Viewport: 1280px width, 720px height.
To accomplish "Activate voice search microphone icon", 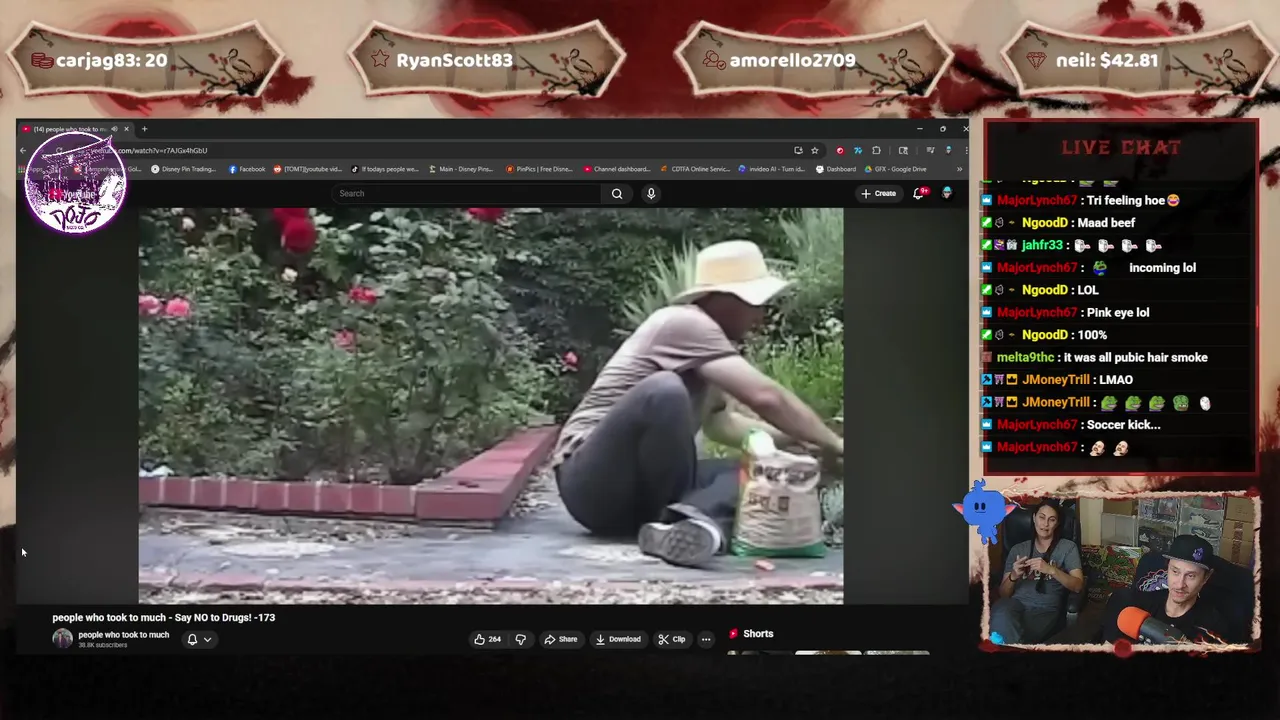I will tap(651, 194).
